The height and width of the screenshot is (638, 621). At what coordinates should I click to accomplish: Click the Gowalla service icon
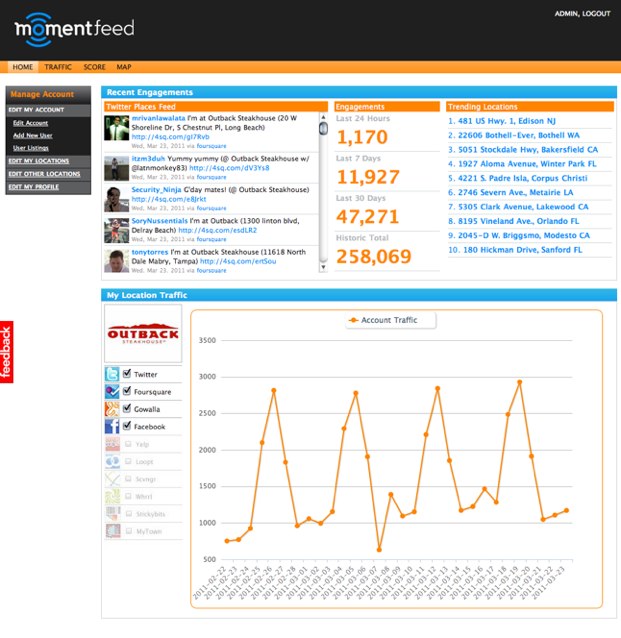click(112, 409)
